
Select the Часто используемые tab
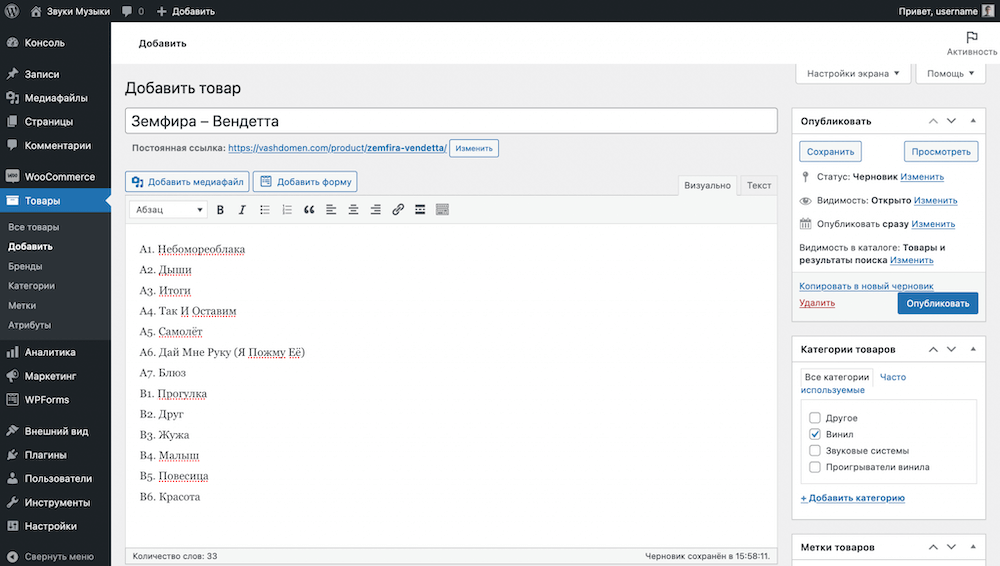pyautogui.click(x=853, y=384)
